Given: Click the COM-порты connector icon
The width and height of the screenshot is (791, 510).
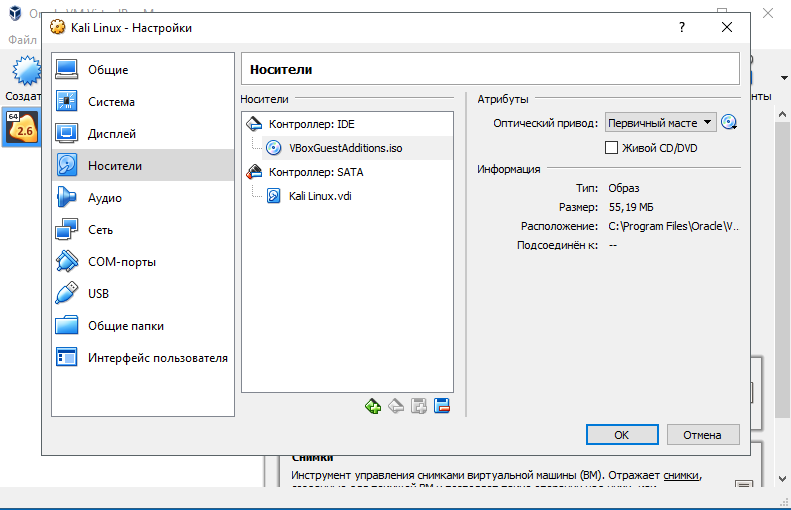Looking at the screenshot, I should [67, 261].
